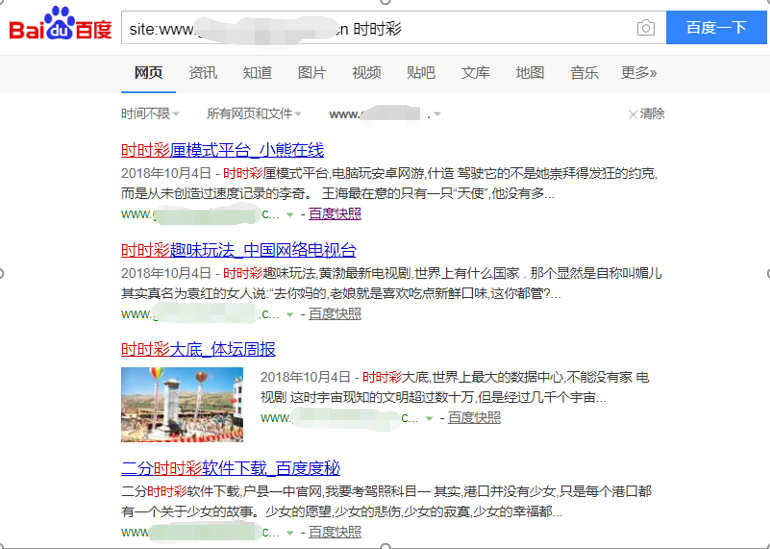Expand URL arrow under 百度度秘 result
Viewport: 770px width, 549px height.
click(290, 533)
